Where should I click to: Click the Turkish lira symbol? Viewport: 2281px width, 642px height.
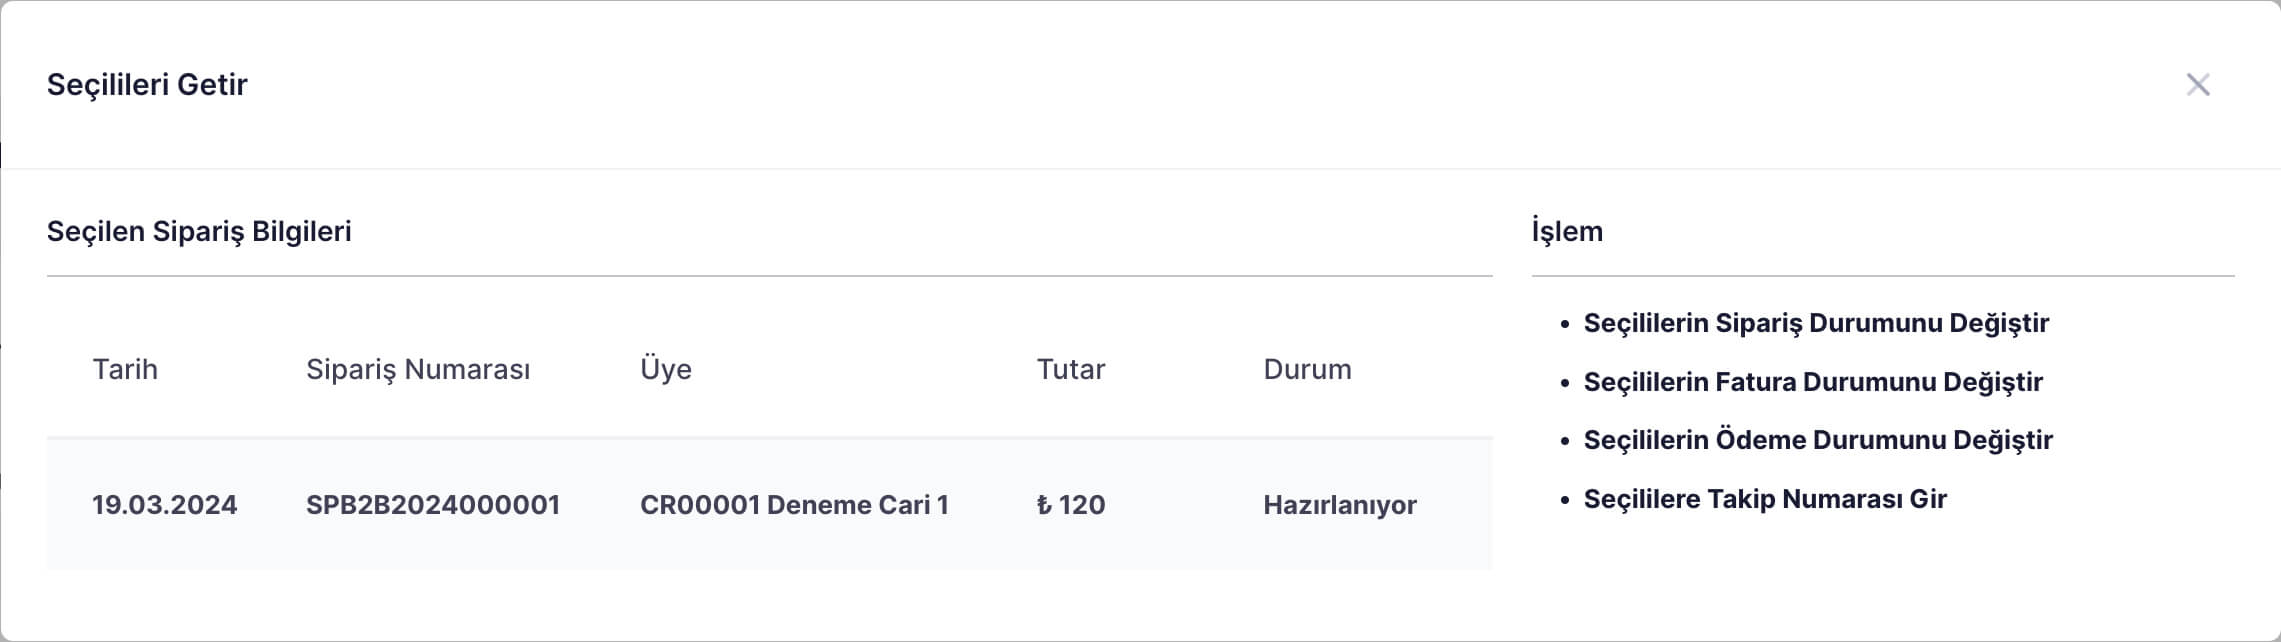[1044, 505]
